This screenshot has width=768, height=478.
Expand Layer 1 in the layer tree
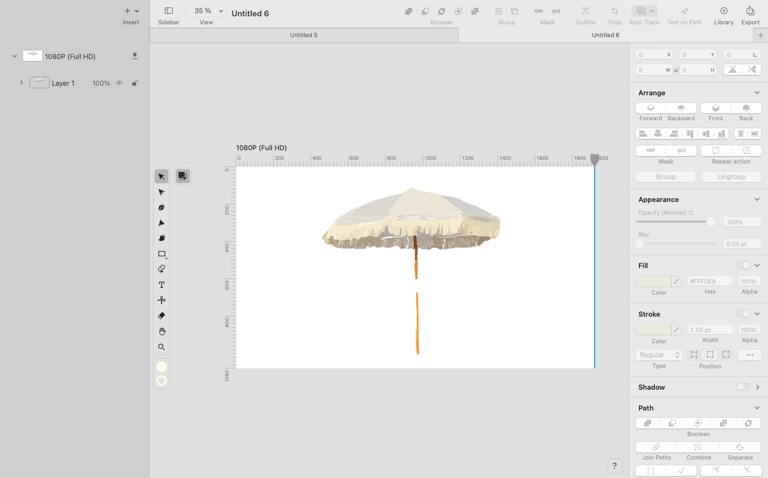22,83
